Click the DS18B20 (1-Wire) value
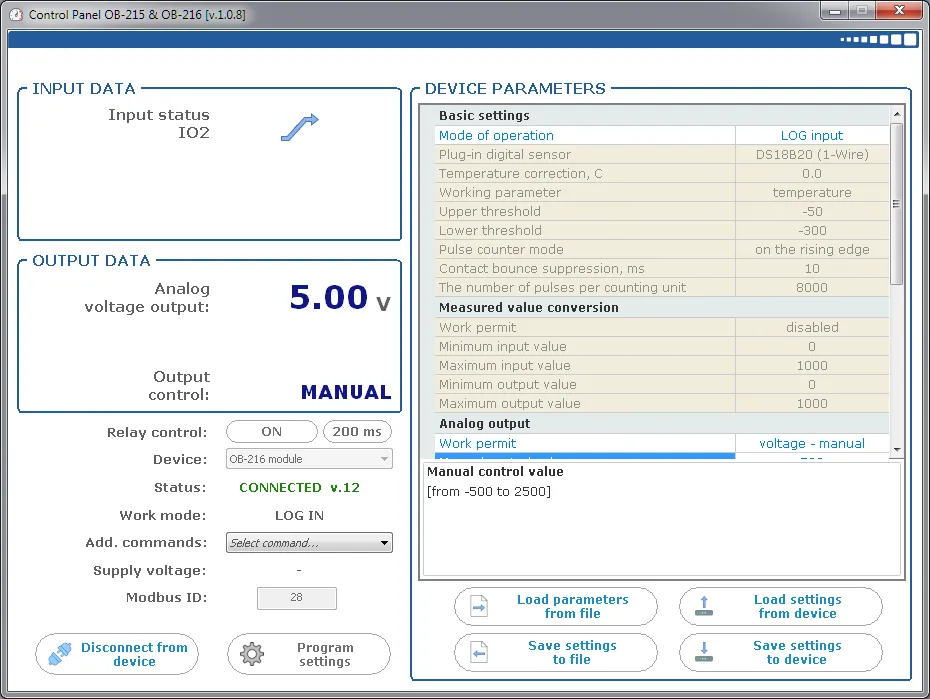This screenshot has height=699, width=930. 811,154
